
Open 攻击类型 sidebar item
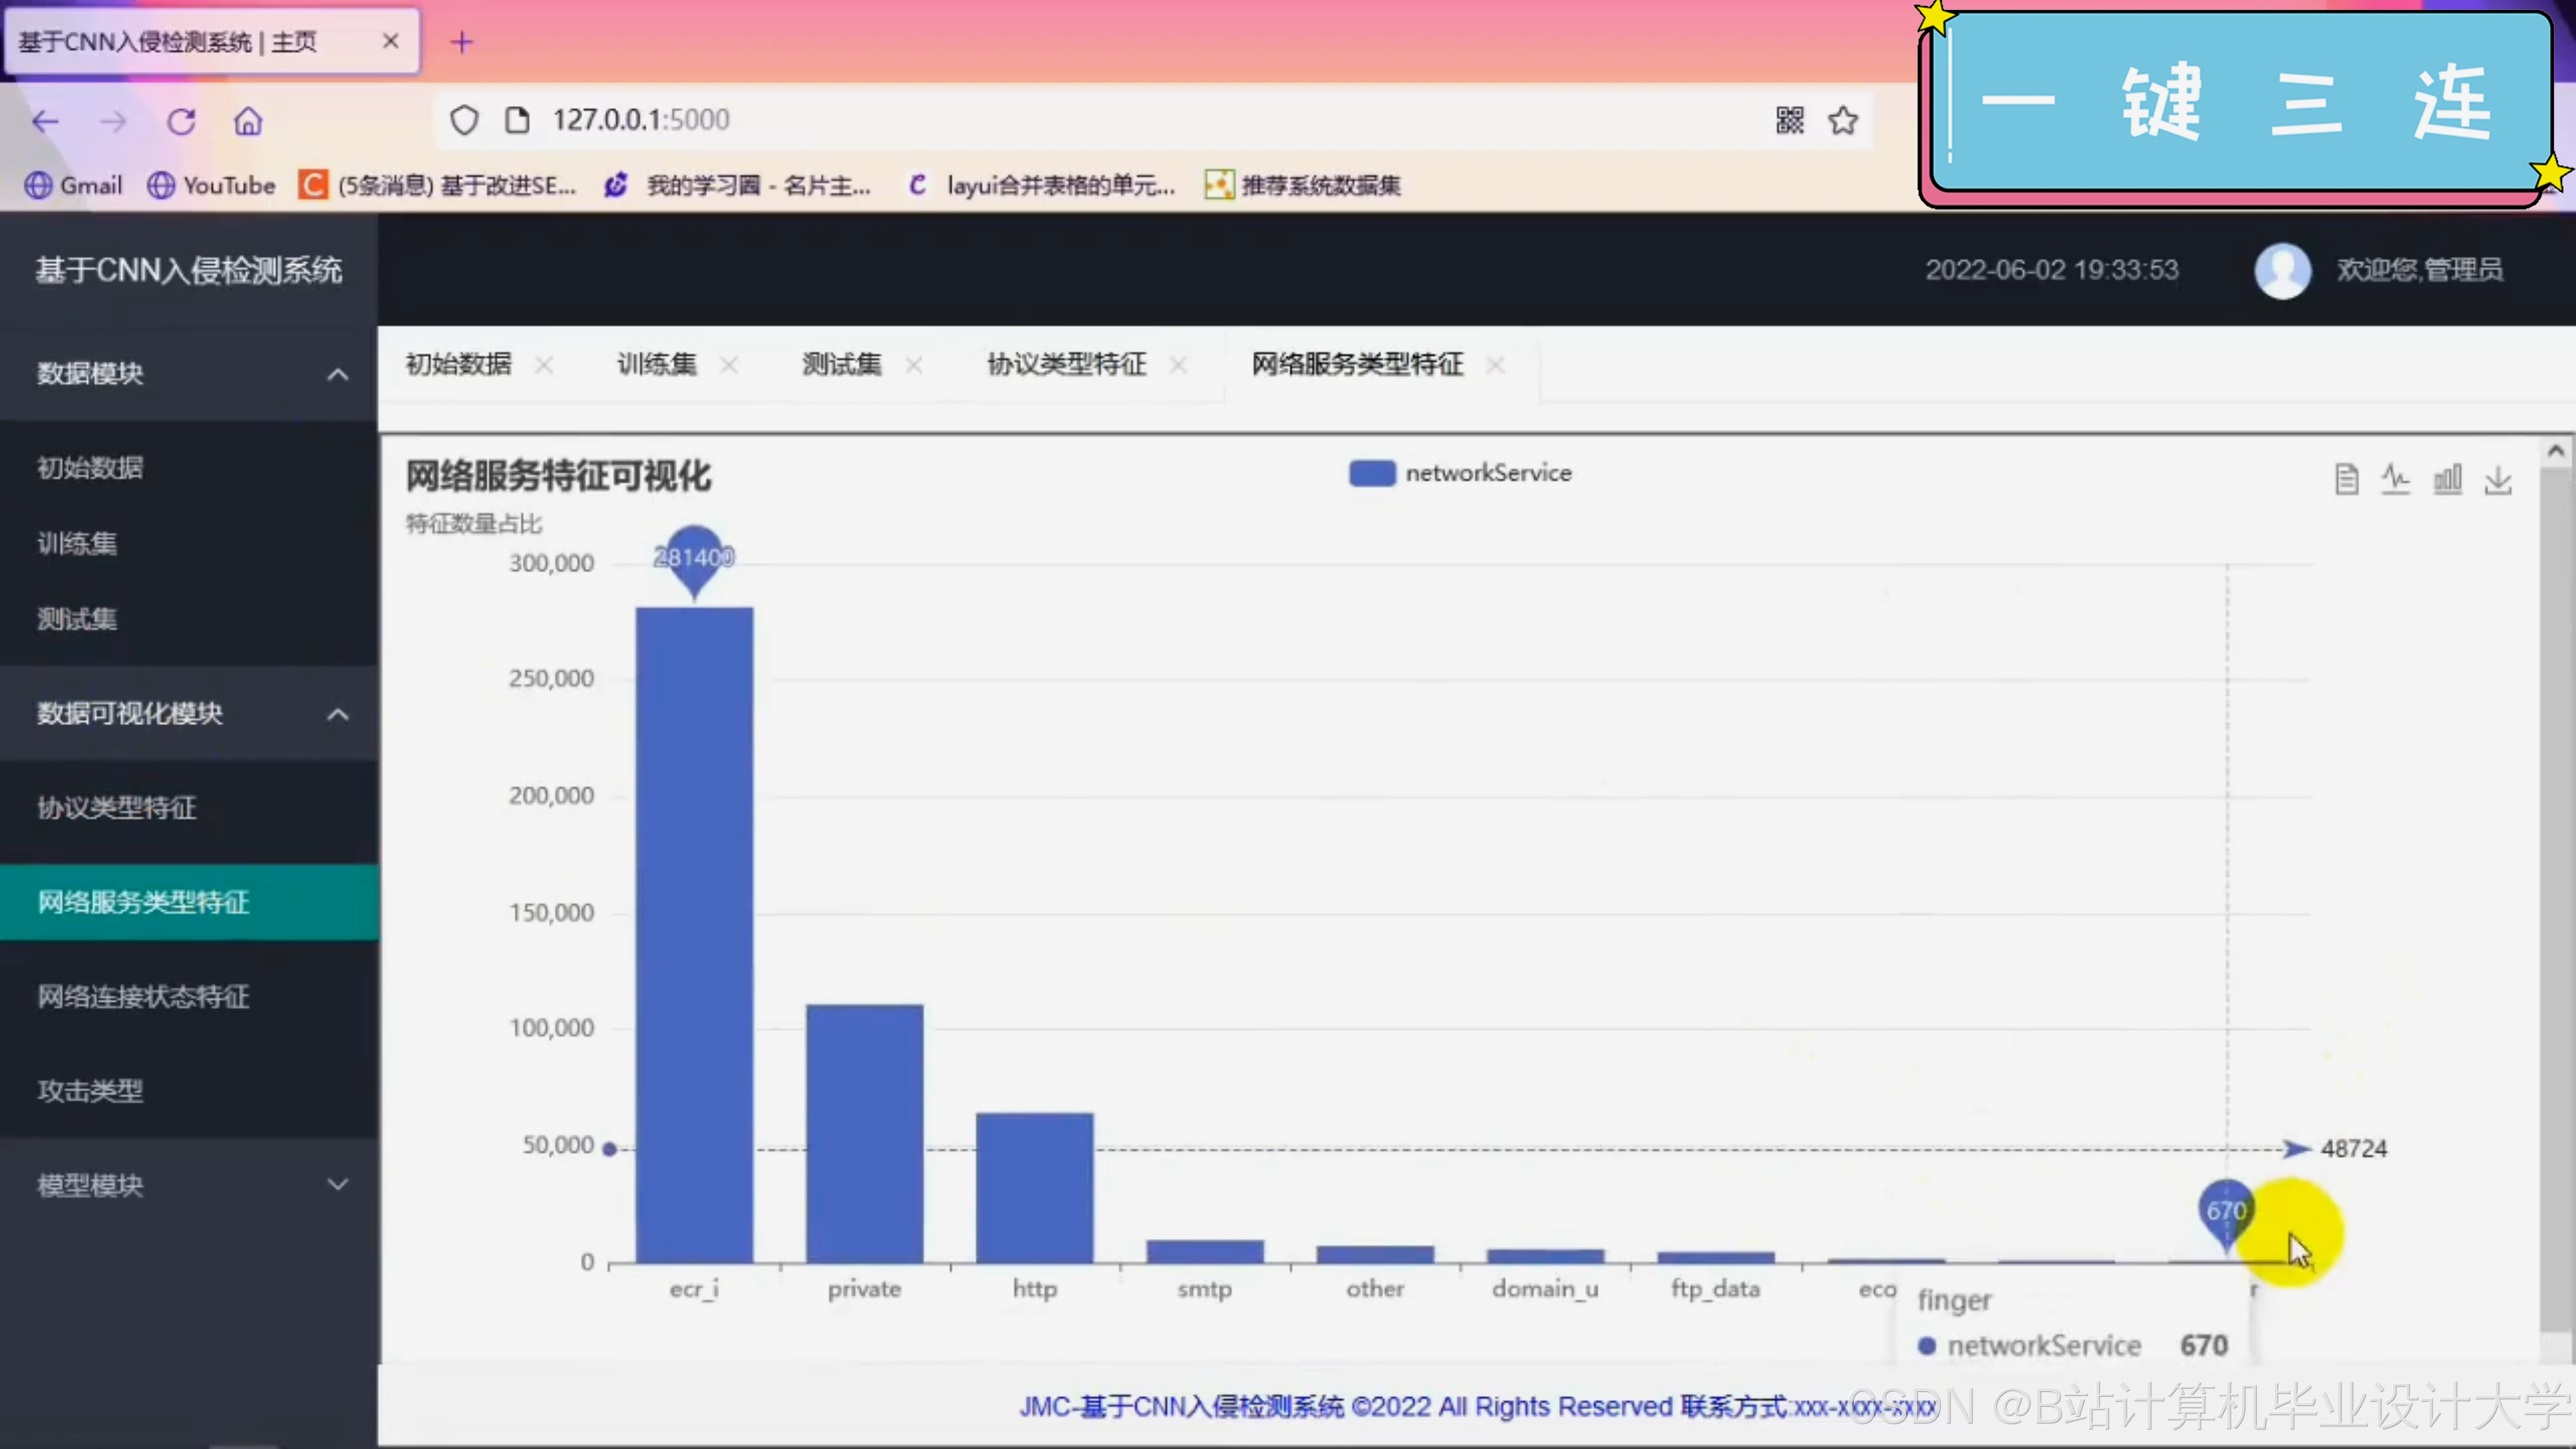click(90, 1090)
